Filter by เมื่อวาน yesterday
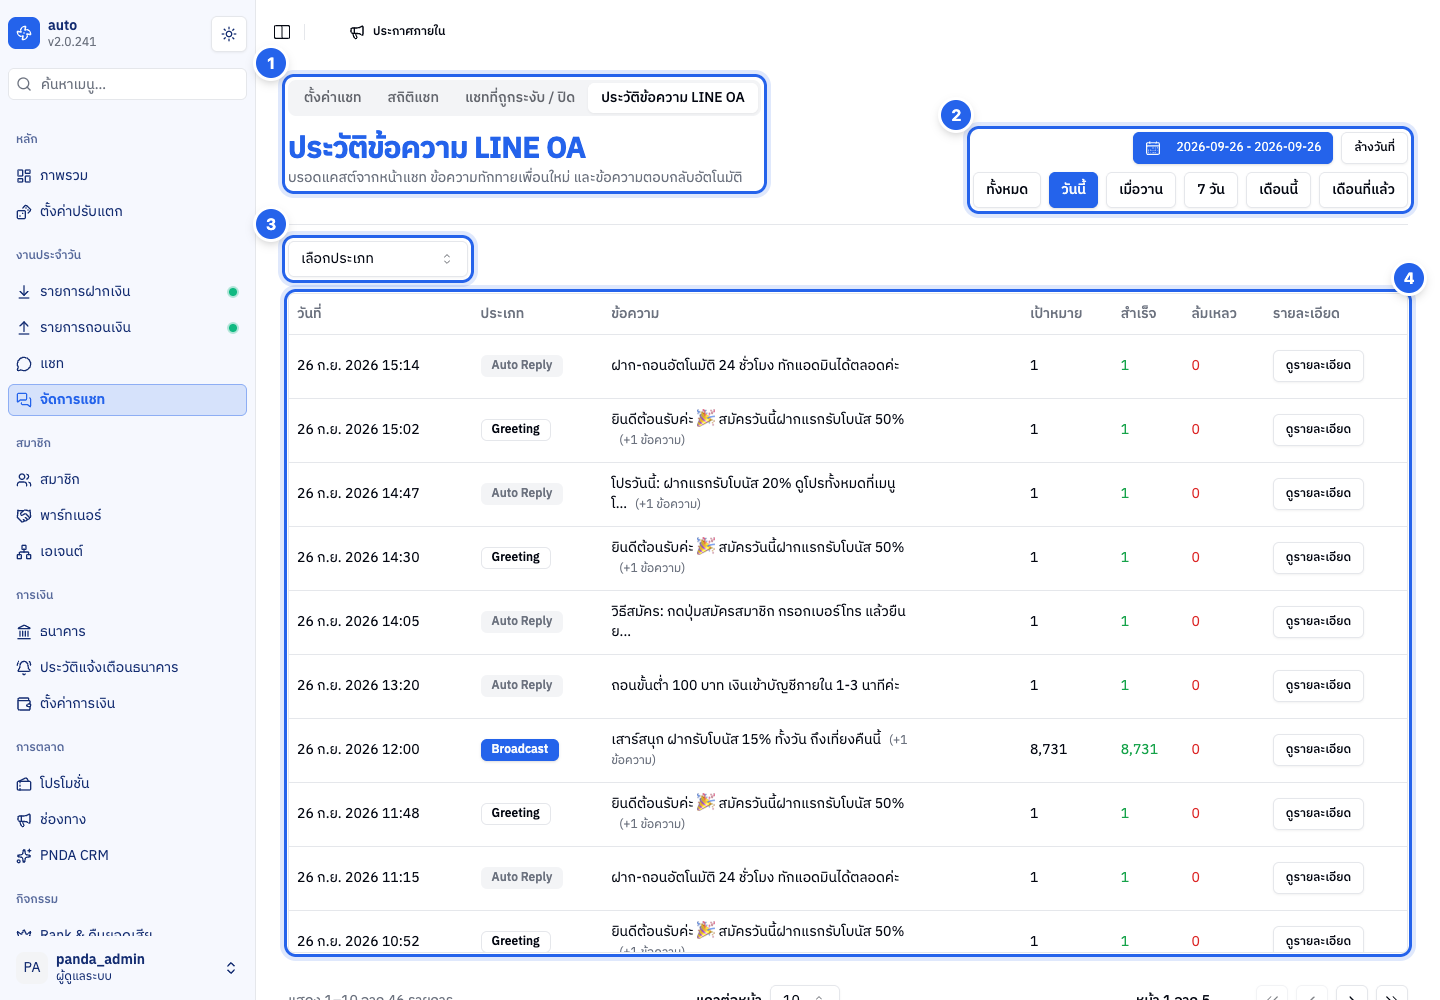The image size is (1440, 1000). [x=1141, y=190]
